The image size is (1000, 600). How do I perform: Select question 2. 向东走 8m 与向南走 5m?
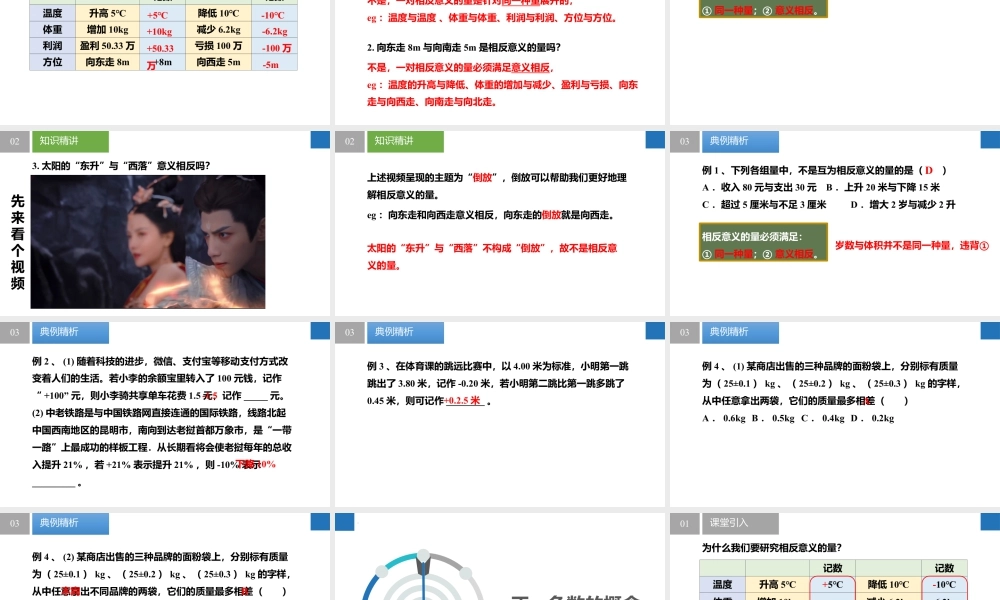pyautogui.click(x=464, y=47)
